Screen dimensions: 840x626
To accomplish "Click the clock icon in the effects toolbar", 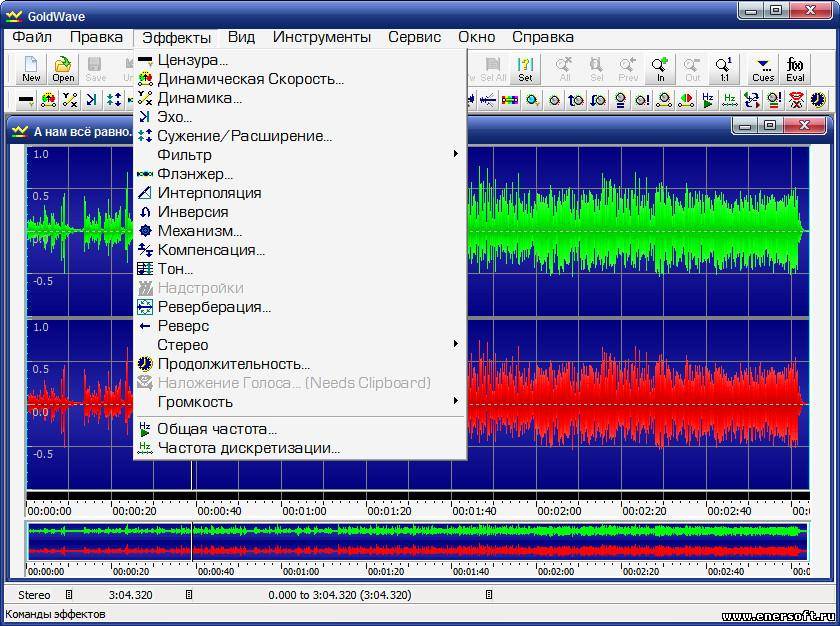I will 818,100.
